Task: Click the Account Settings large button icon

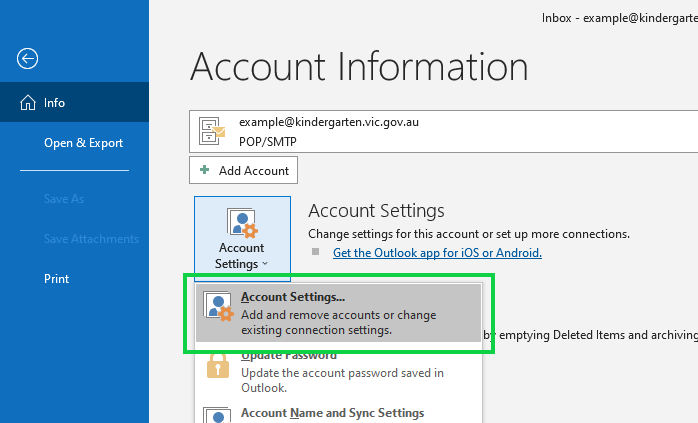Action: pyautogui.click(x=242, y=222)
